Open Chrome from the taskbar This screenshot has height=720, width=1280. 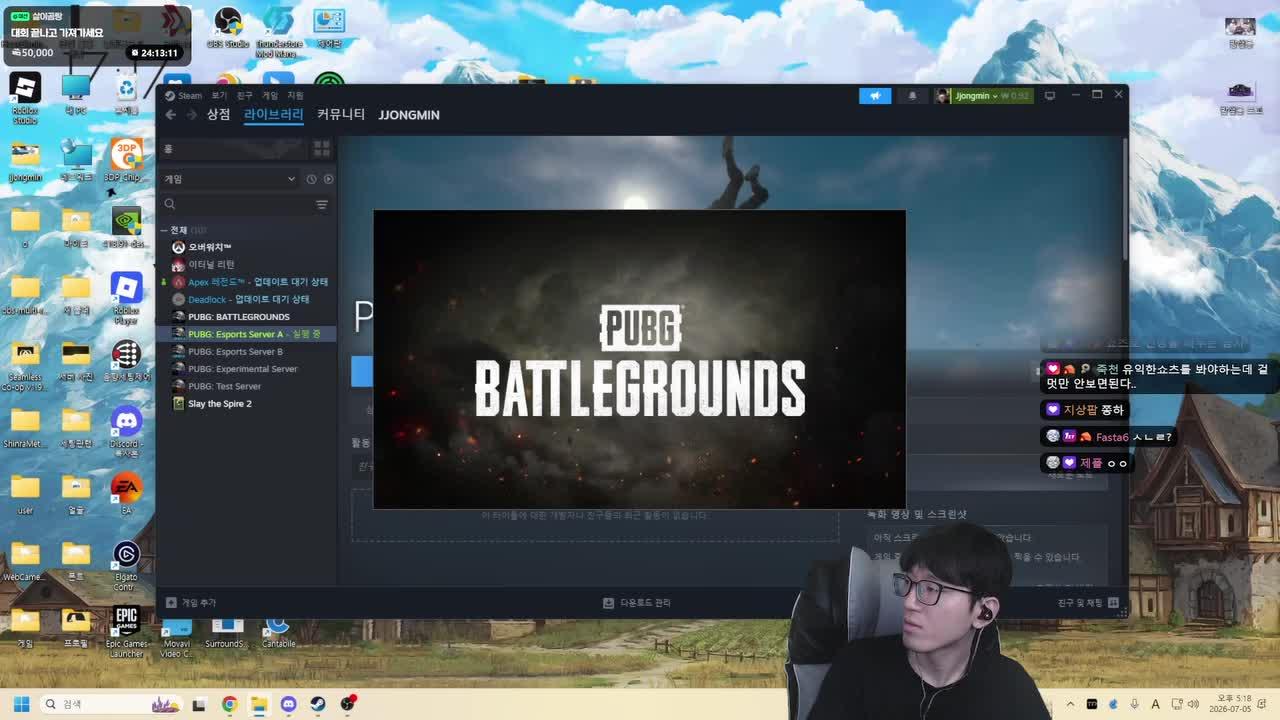tap(229, 704)
